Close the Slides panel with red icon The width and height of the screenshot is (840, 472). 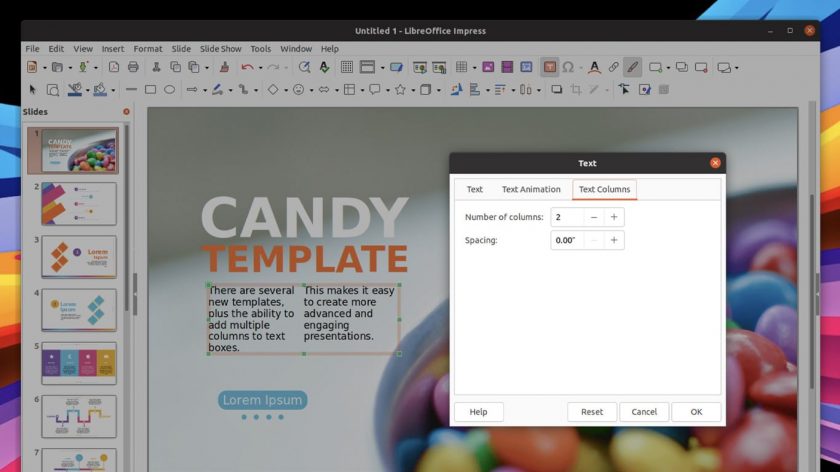pyautogui.click(x=126, y=111)
